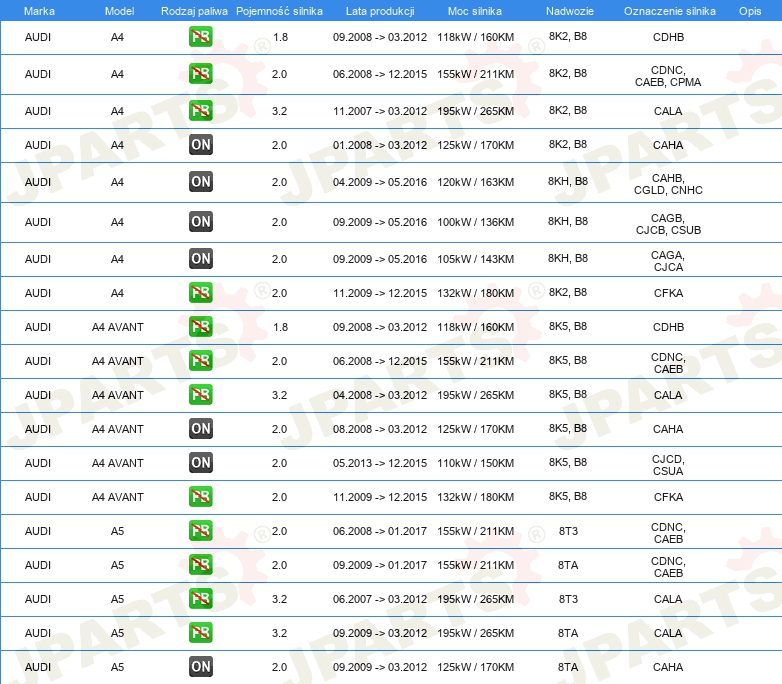This screenshot has width=782, height=684.
Task: Click the date range 01.2008 -> 03.2012
Action: (380, 145)
